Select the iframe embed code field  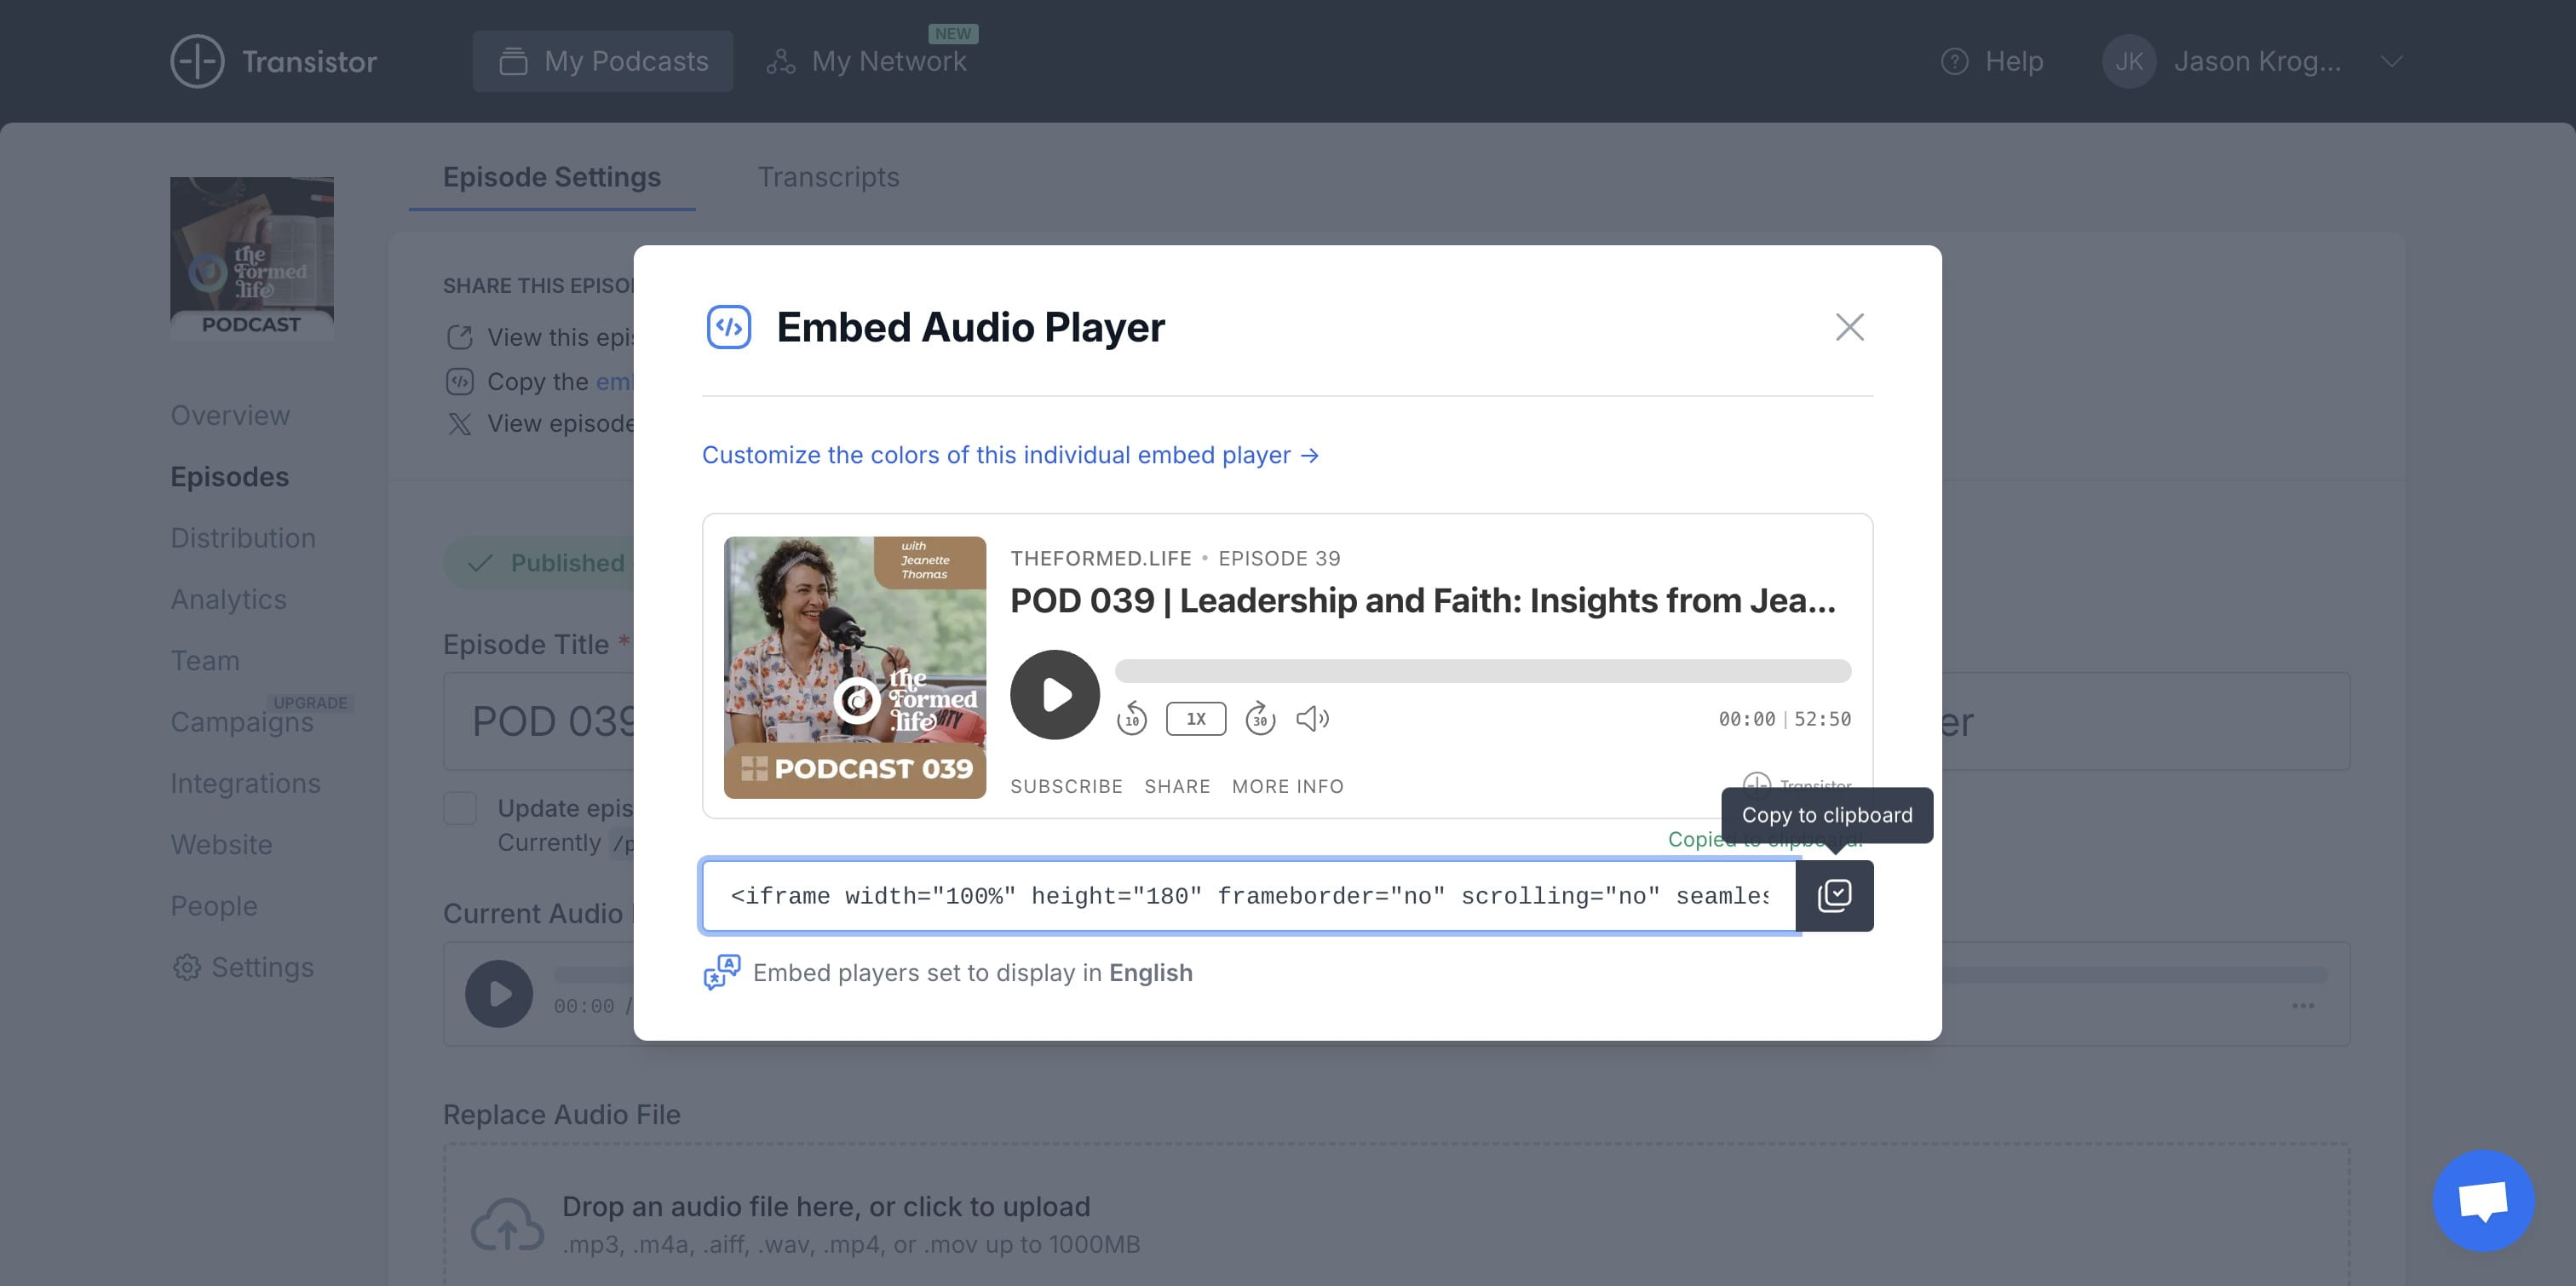click(x=1249, y=896)
